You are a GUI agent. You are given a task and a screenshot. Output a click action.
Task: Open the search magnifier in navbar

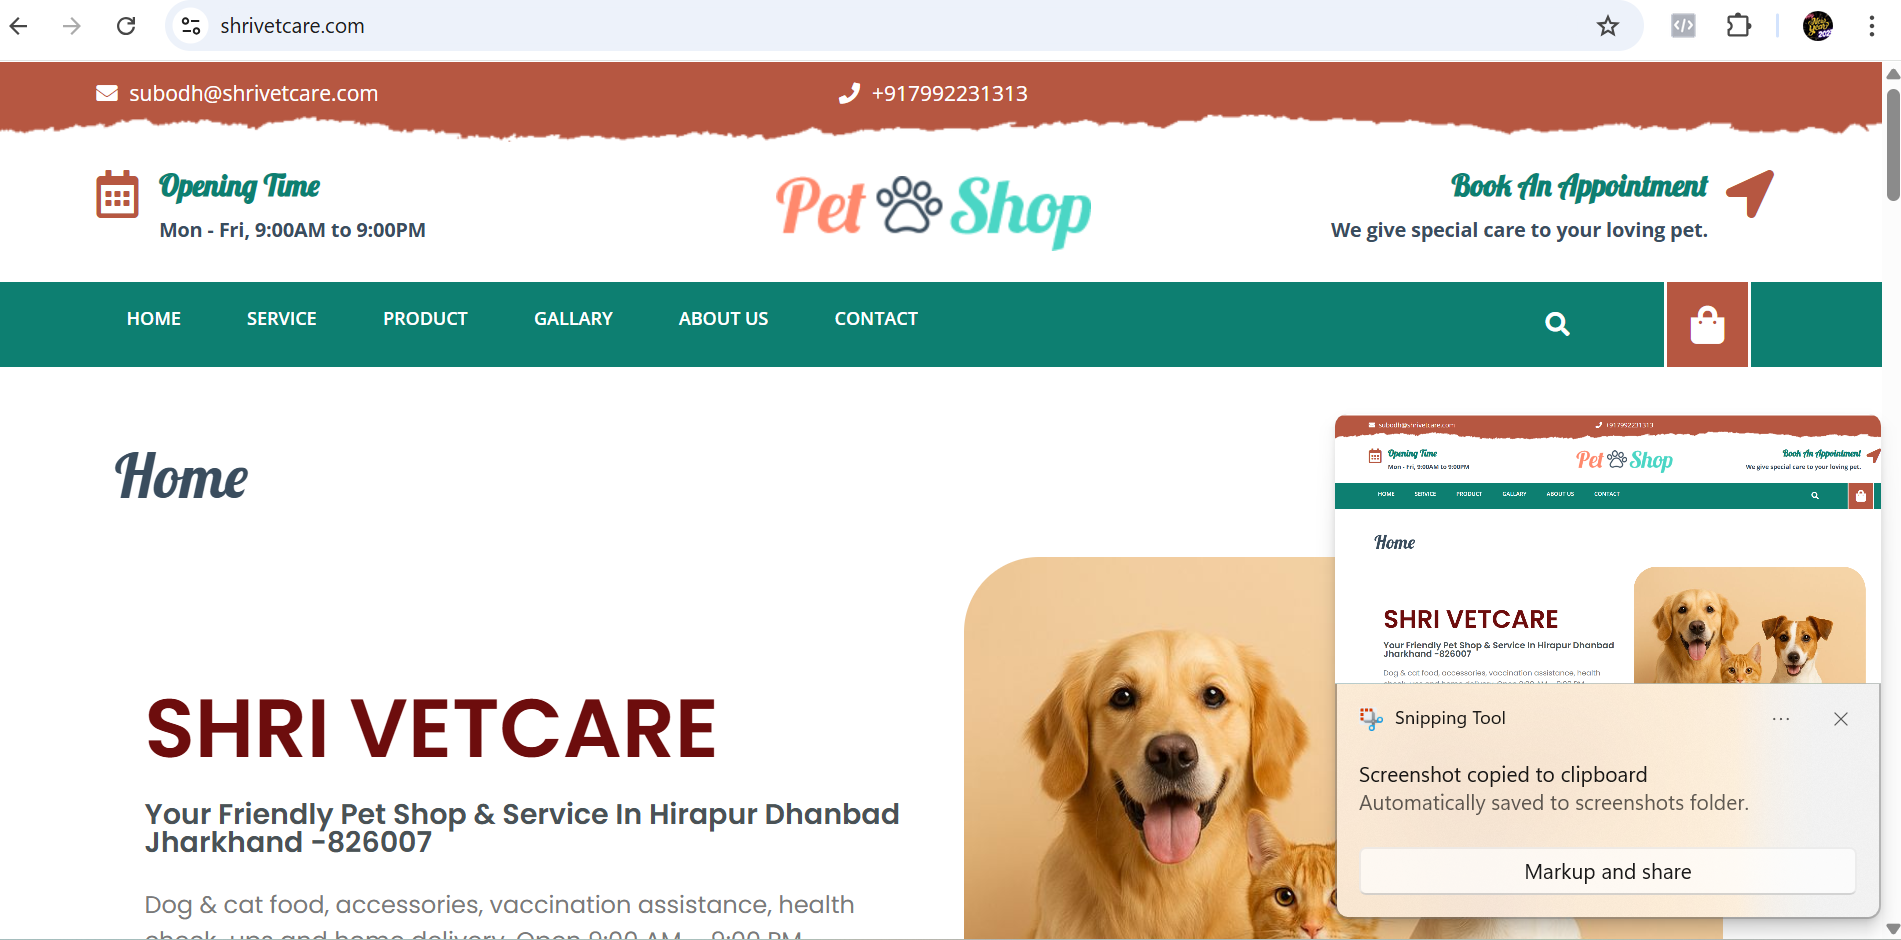tap(1557, 324)
